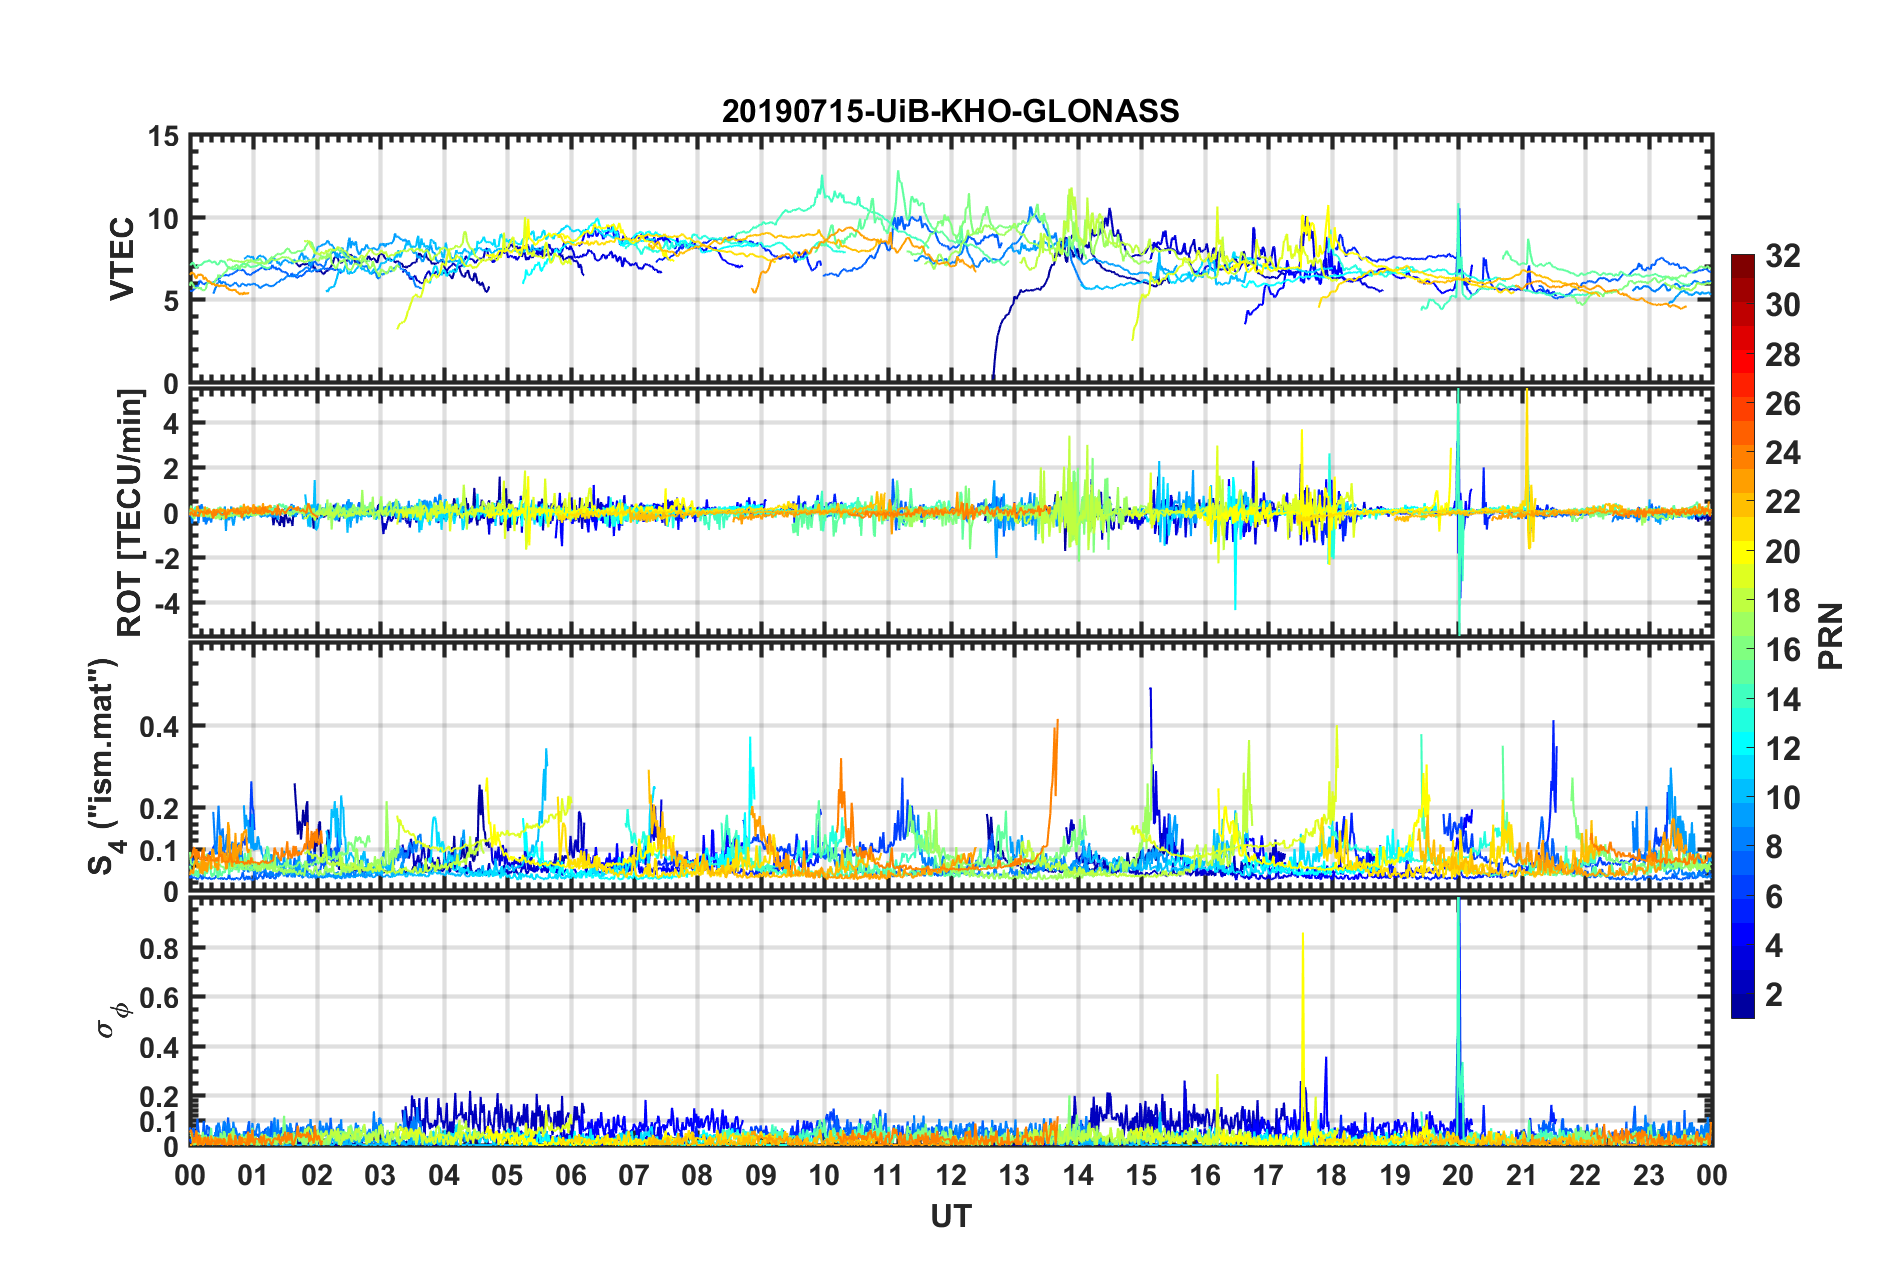Image resolution: width=1902 pixels, height=1272 pixels.
Task: Click UT axis tick label 13
Action: 1014,1175
